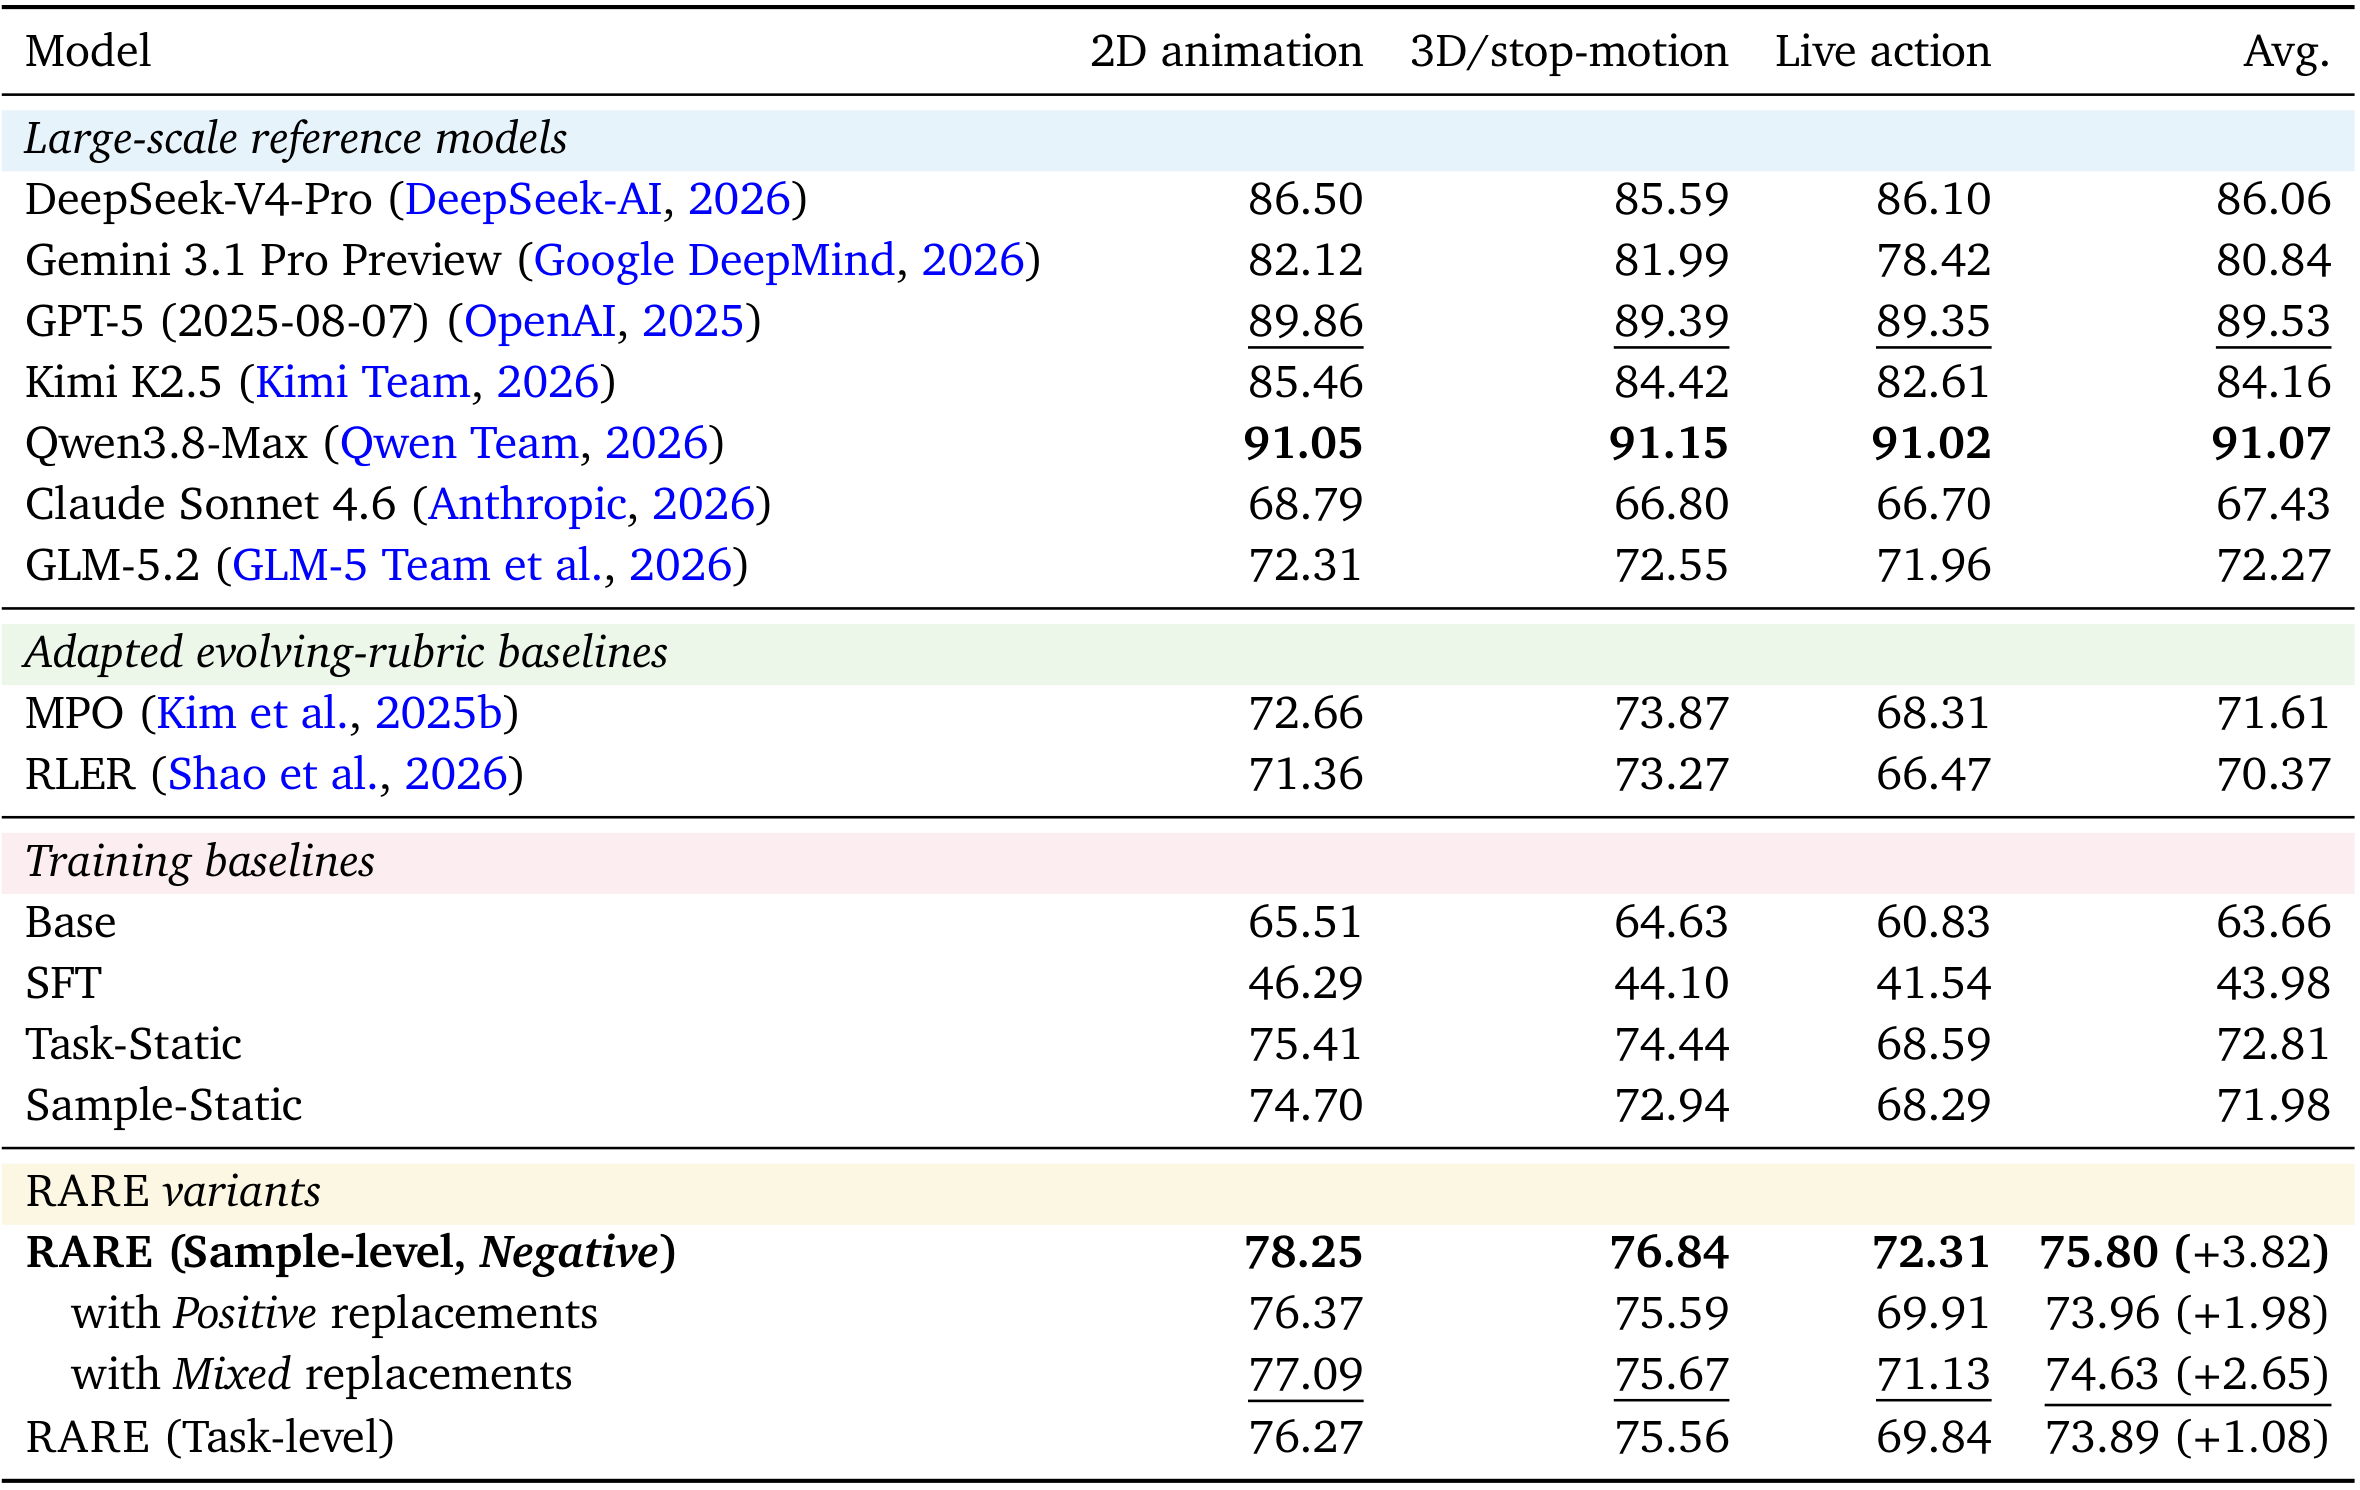Image resolution: width=2360 pixels, height=1490 pixels.
Task: Click the year 2025 in GPT-5 citation
Action: 693,322
